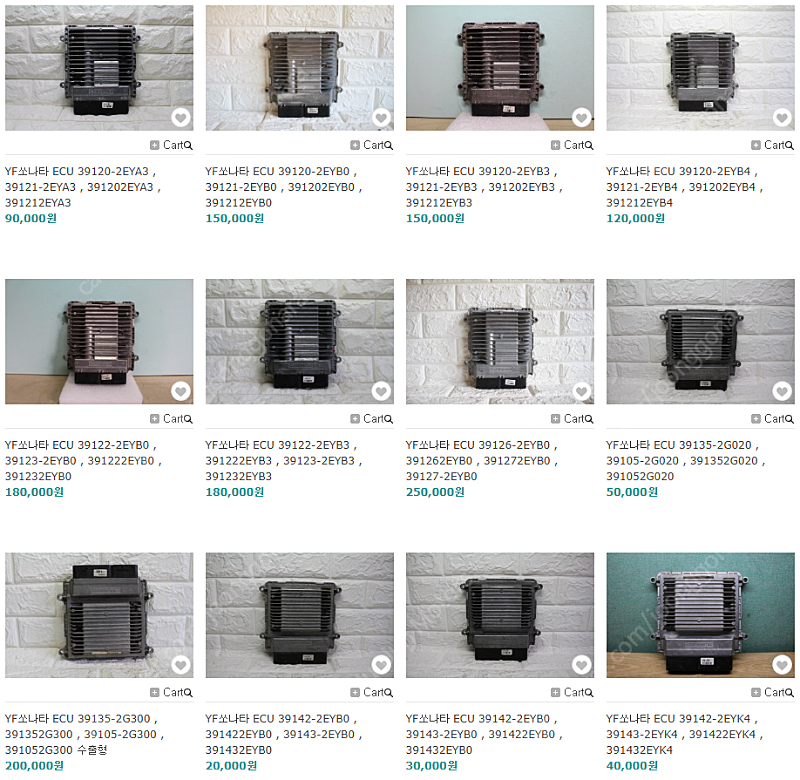Viewport: 800px width, 780px height.
Task: Open magnifier preview for 39135-2G020 ECU
Action: click(x=790, y=419)
